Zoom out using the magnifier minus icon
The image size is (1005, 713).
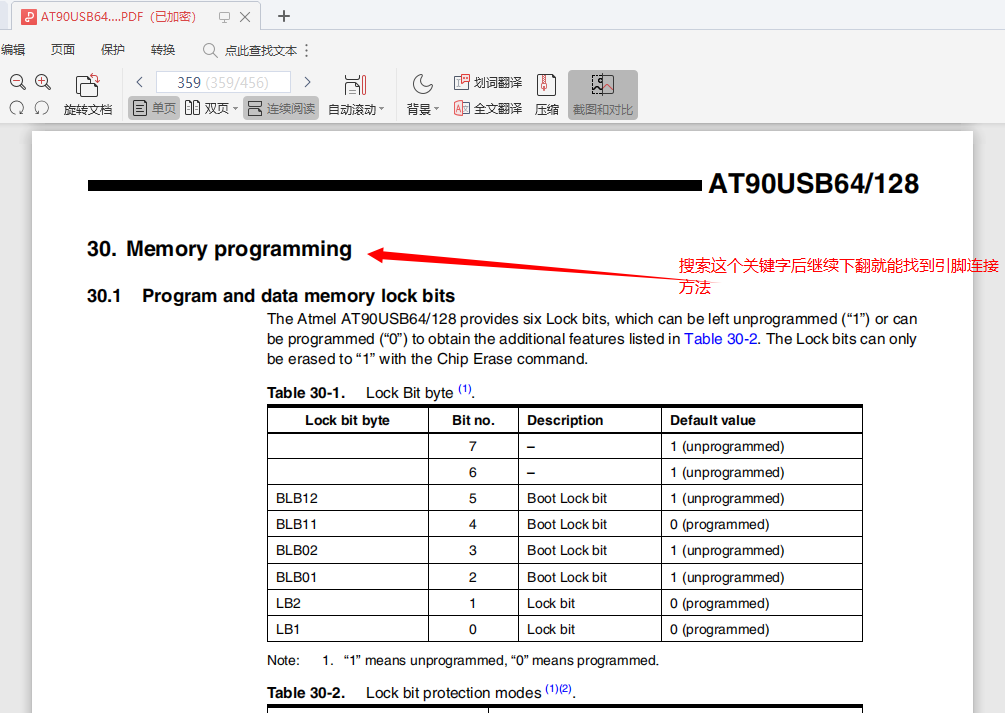coord(17,82)
